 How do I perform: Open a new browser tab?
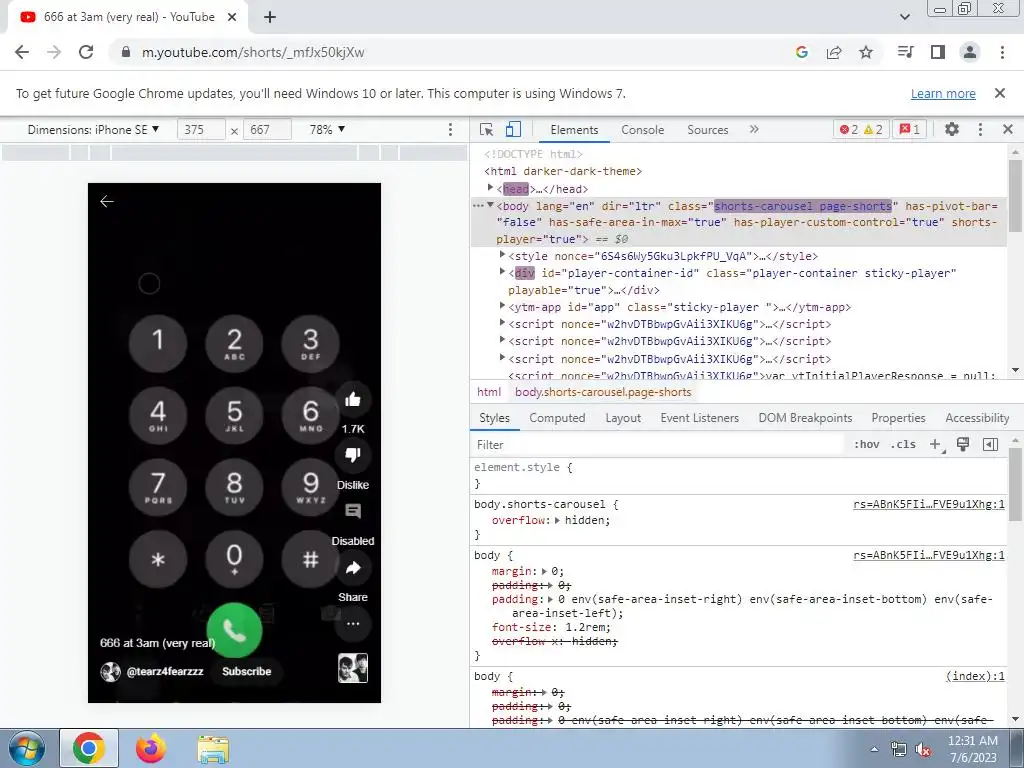pos(270,17)
